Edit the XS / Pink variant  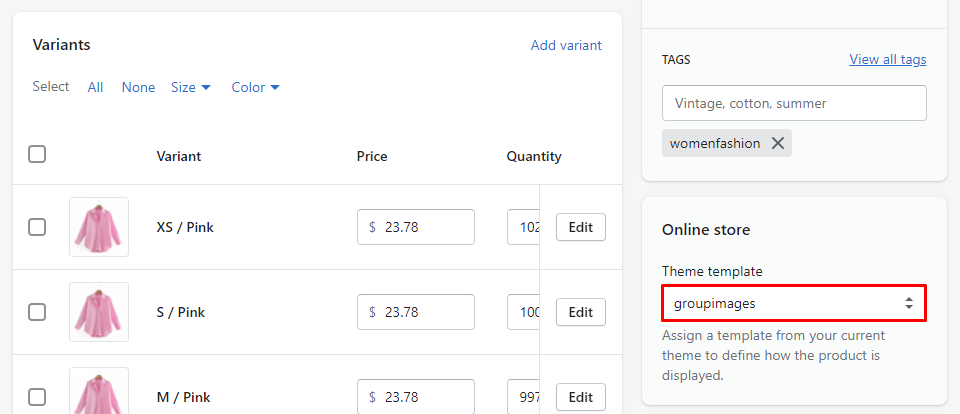580,227
